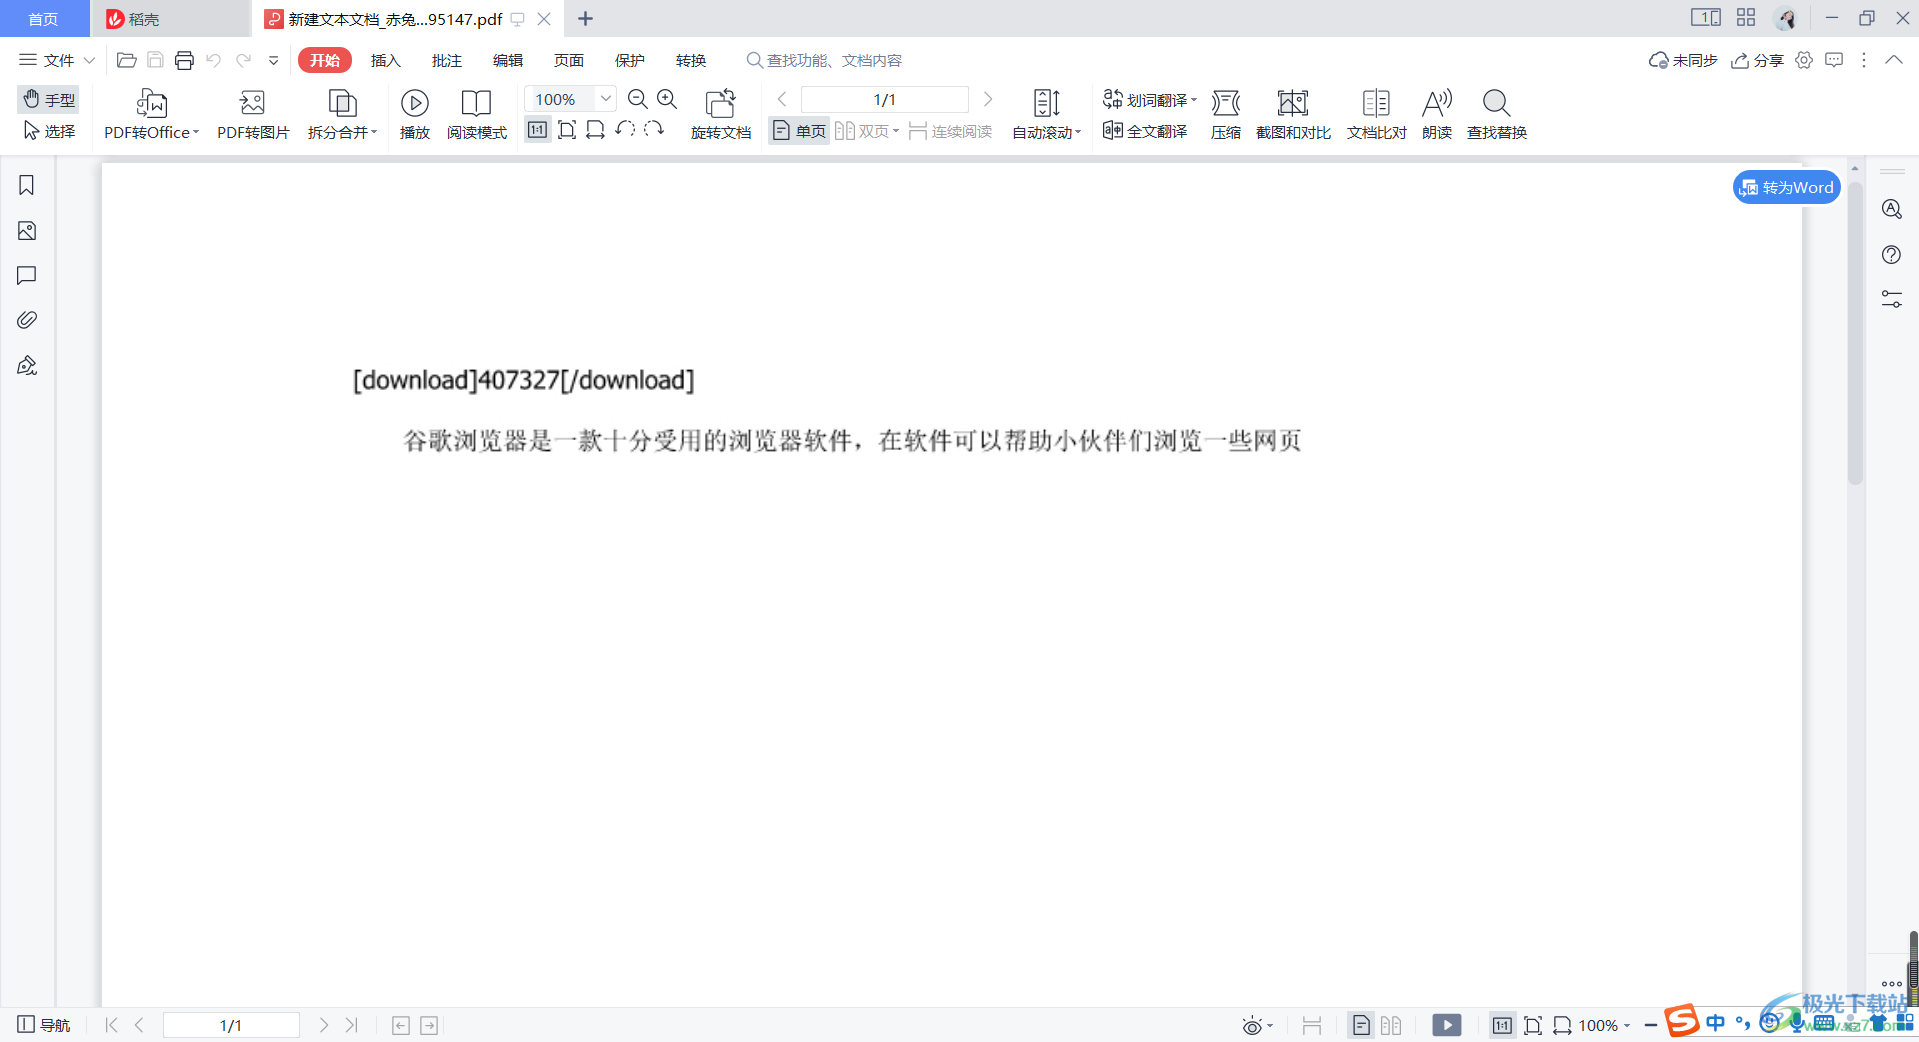This screenshot has height=1042, width=1919.
Task: Click the fit page toolbar icon
Action: [567, 129]
